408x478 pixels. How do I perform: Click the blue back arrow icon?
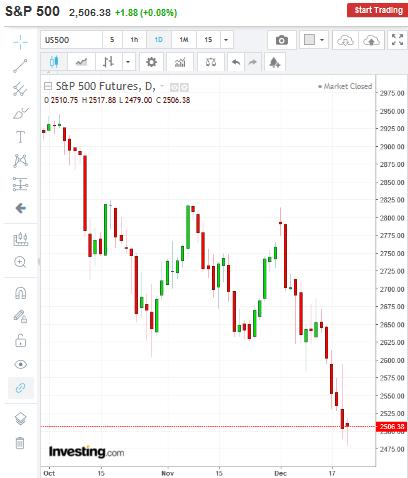pyautogui.click(x=20, y=208)
